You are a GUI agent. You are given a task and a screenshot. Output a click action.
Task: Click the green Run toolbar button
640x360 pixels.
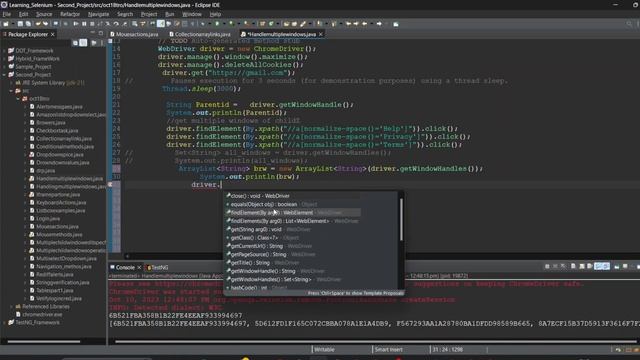point(217,24)
